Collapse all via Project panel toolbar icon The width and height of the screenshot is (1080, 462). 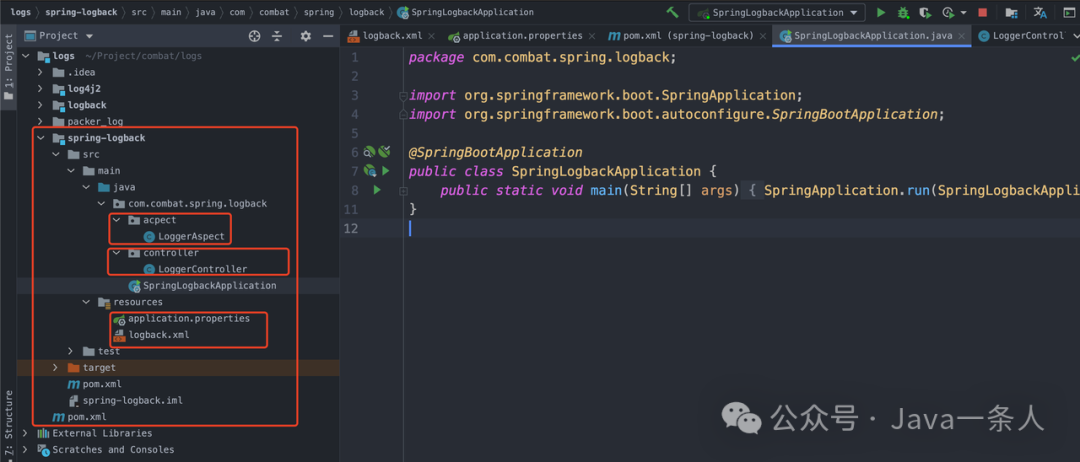(279, 36)
